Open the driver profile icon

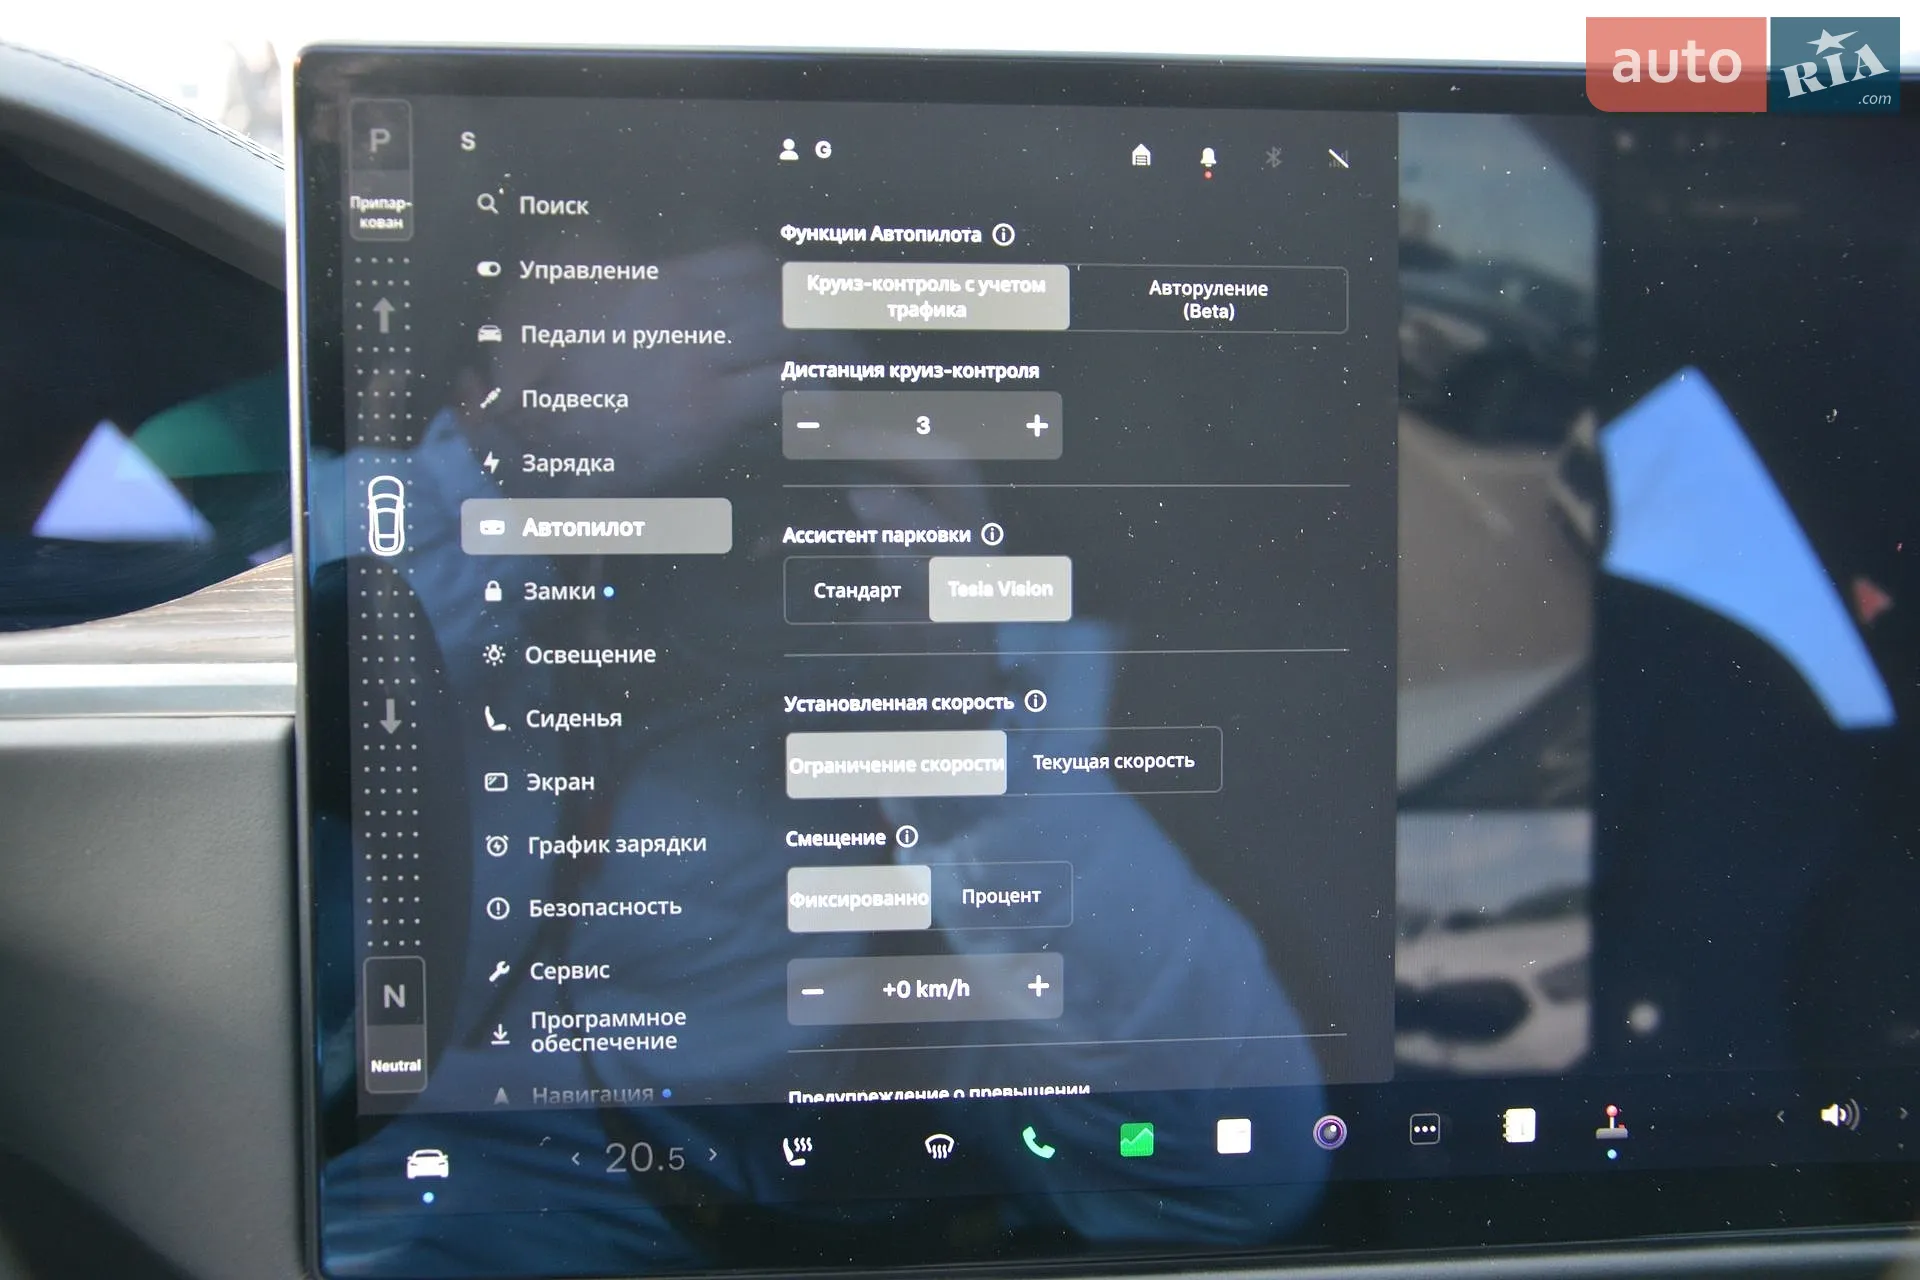pyautogui.click(x=789, y=149)
